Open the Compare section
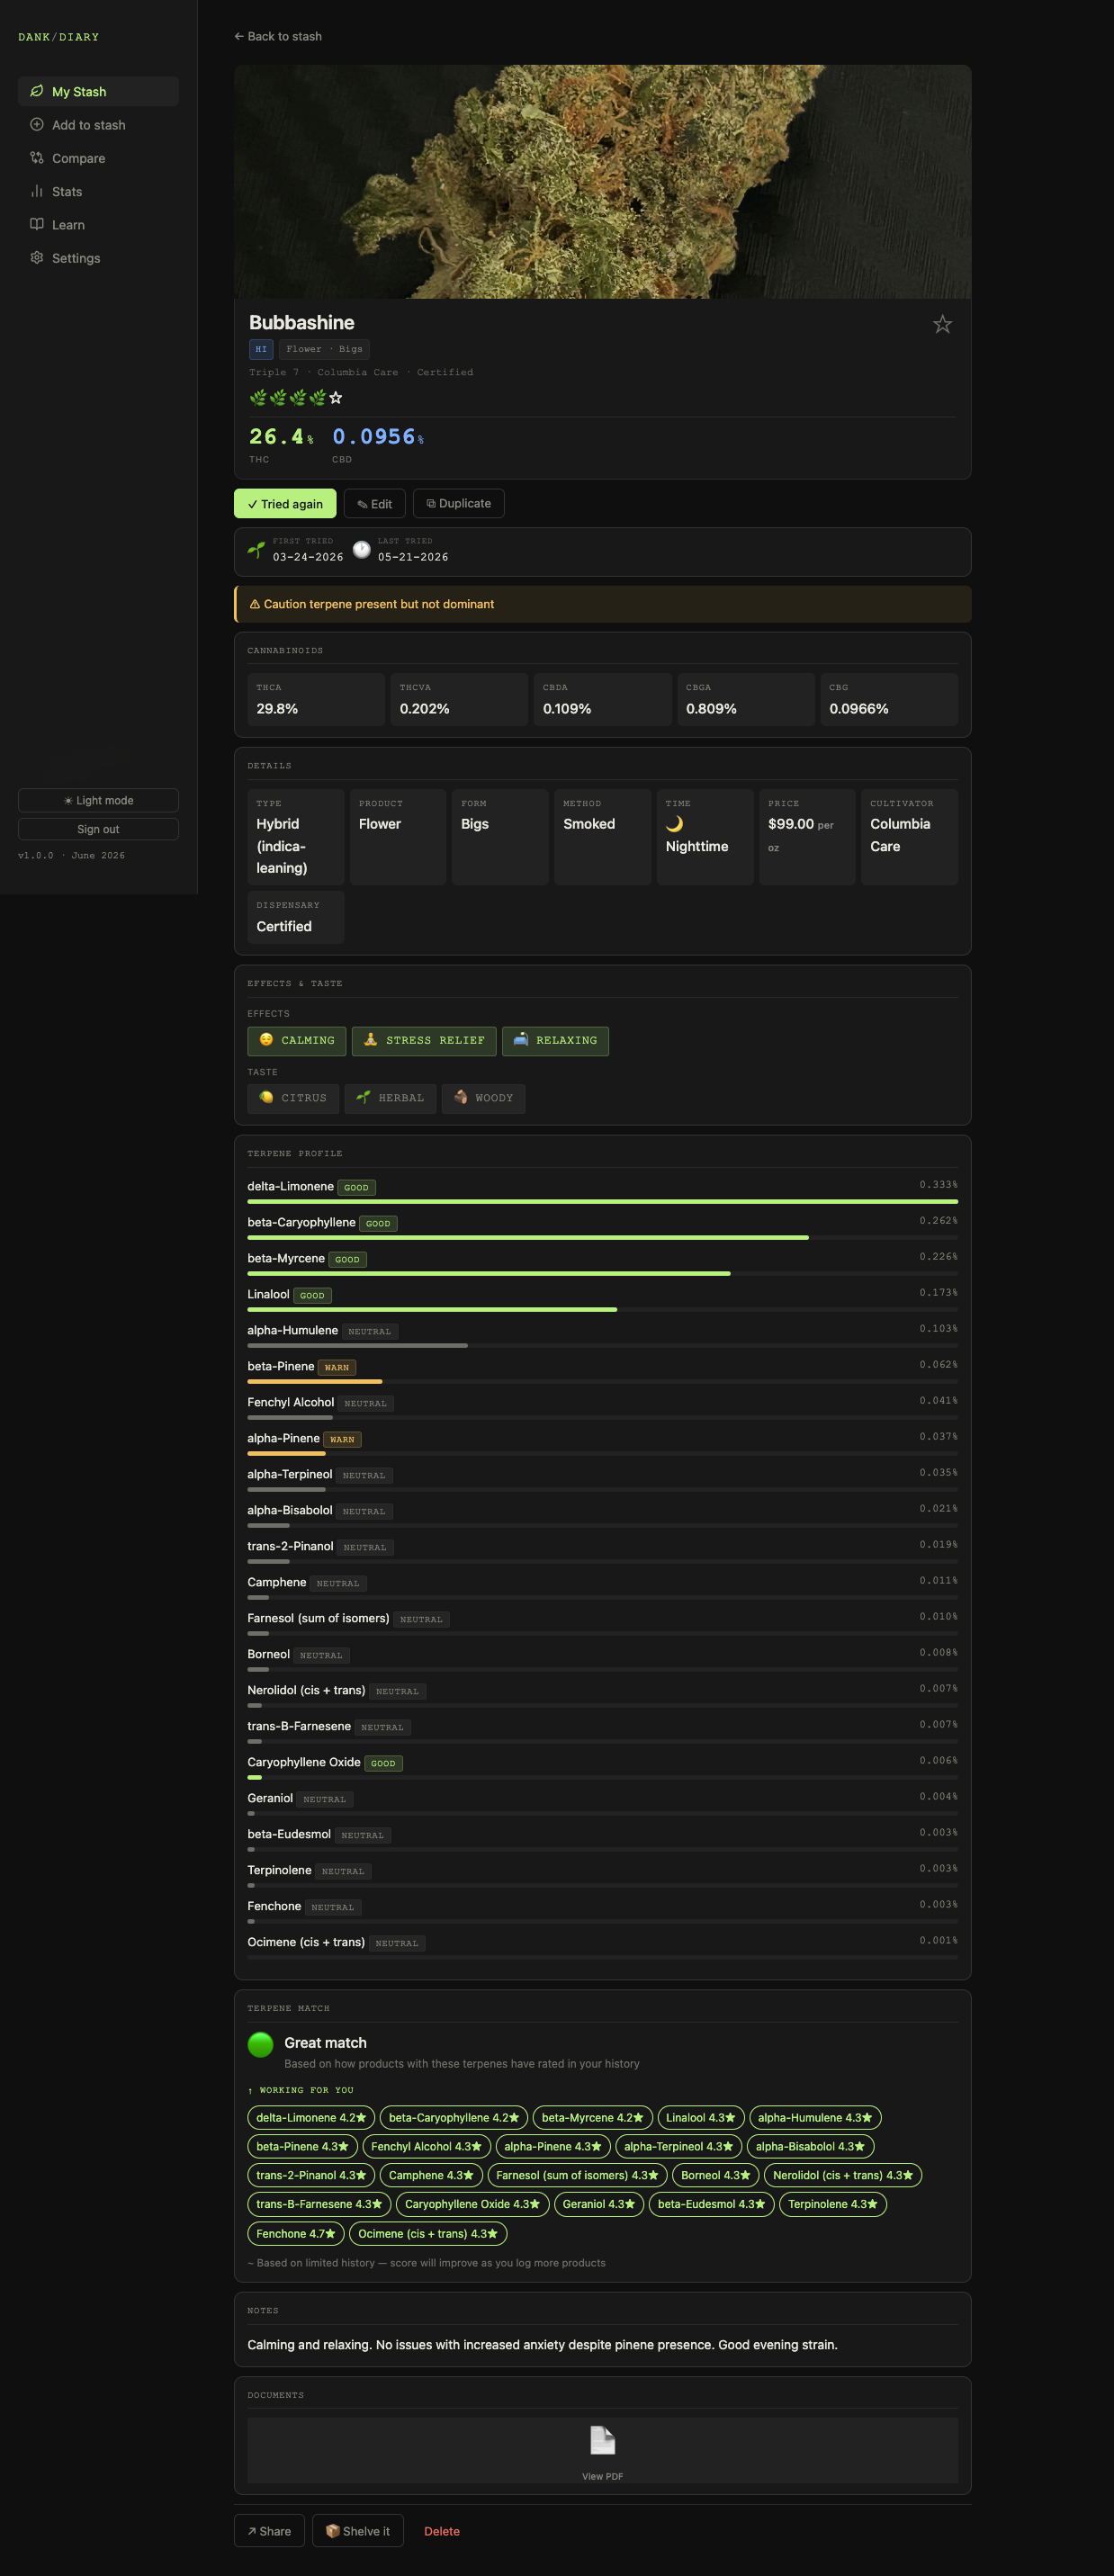1114x2576 pixels. [x=98, y=158]
